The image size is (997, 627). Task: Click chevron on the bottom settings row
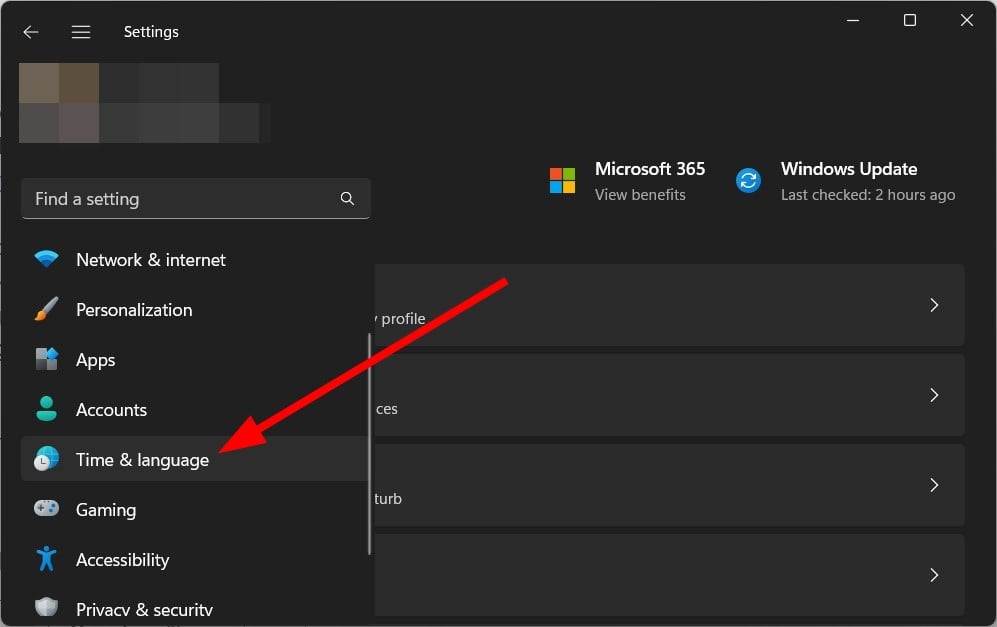pos(934,575)
